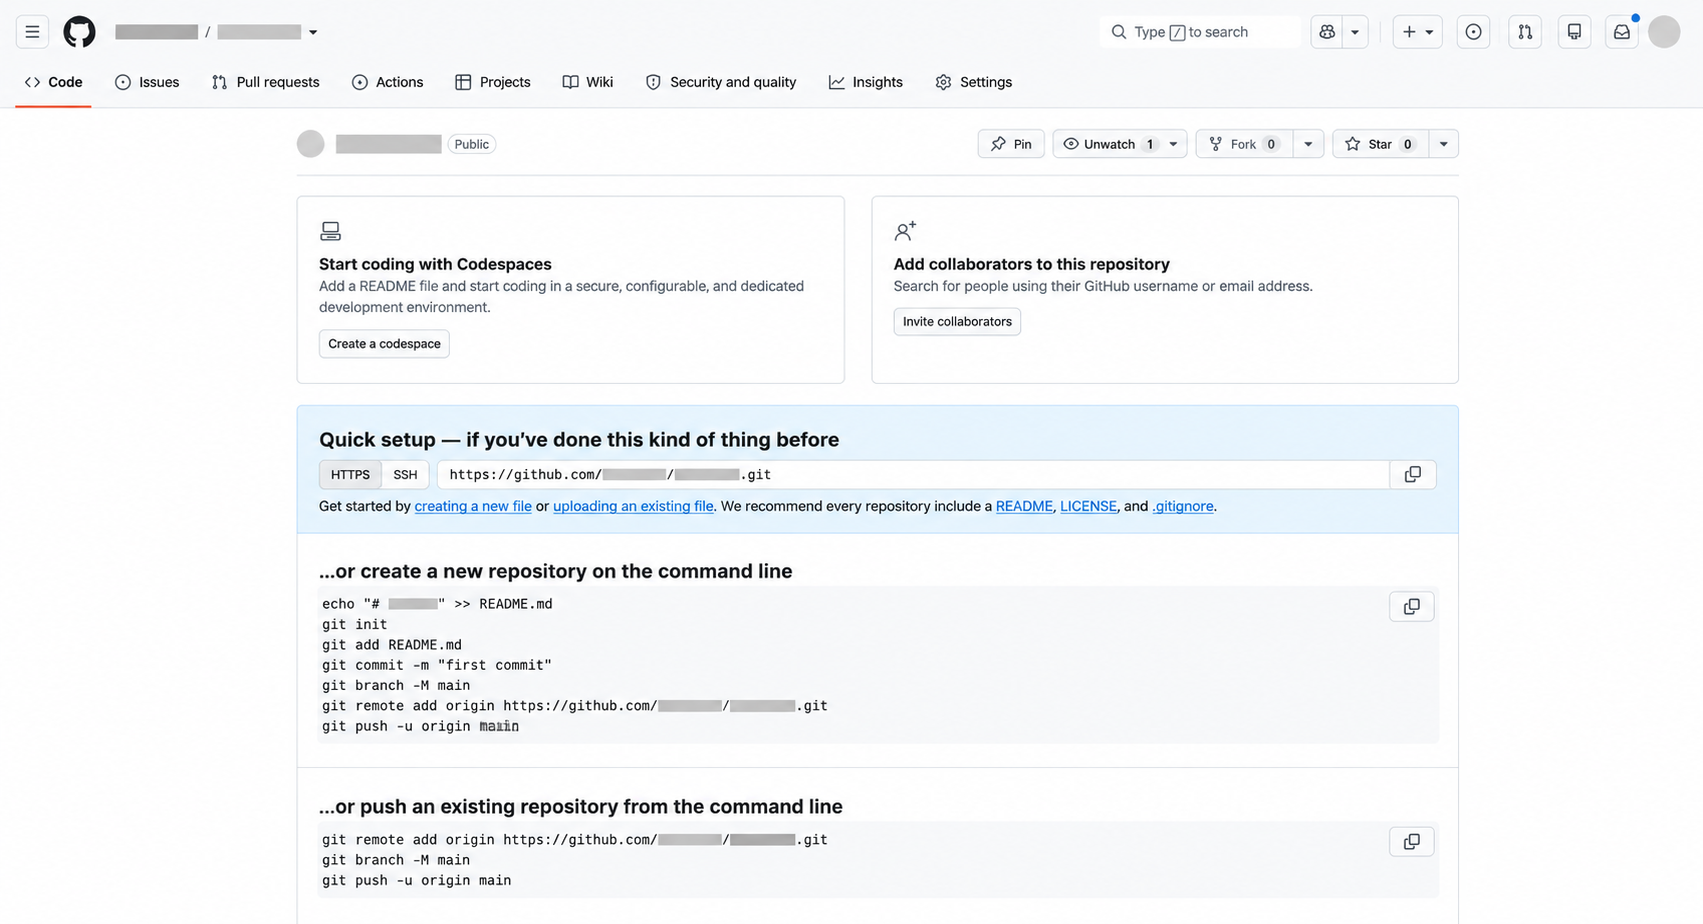Open the notifications inbox icon

(x=1622, y=32)
